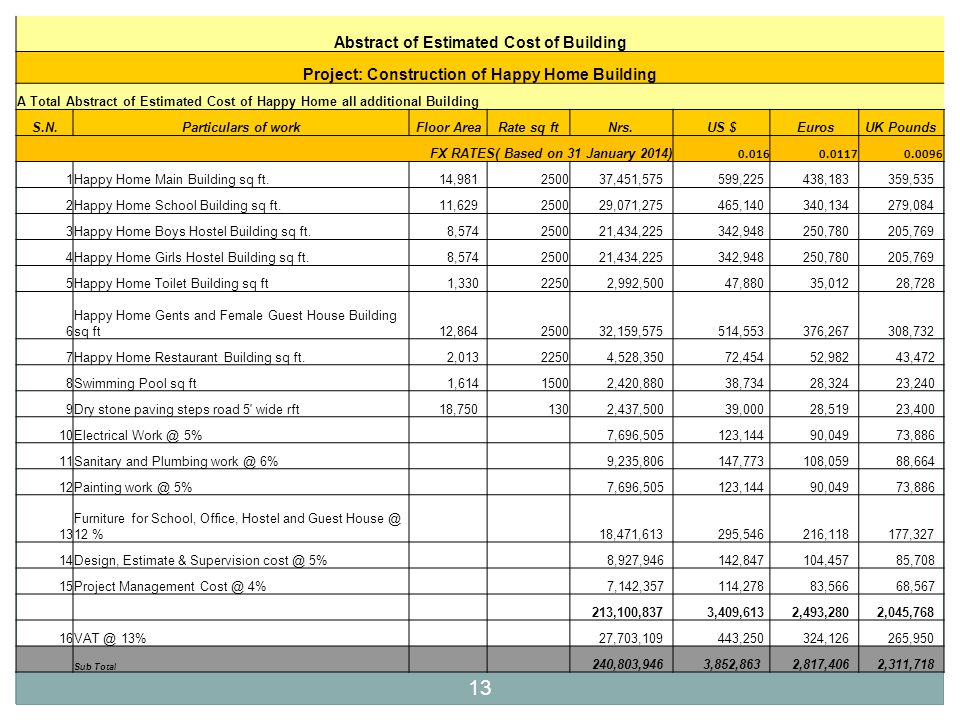Select floor area 14,981 of Main Building

[x=458, y=179]
